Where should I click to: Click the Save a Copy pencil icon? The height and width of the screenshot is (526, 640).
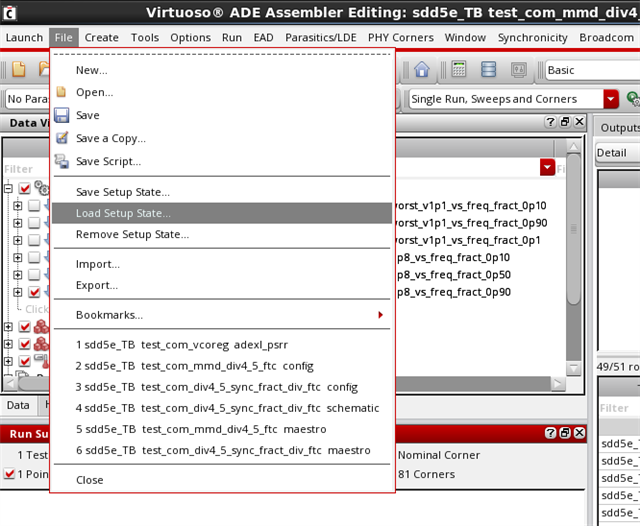[62, 138]
